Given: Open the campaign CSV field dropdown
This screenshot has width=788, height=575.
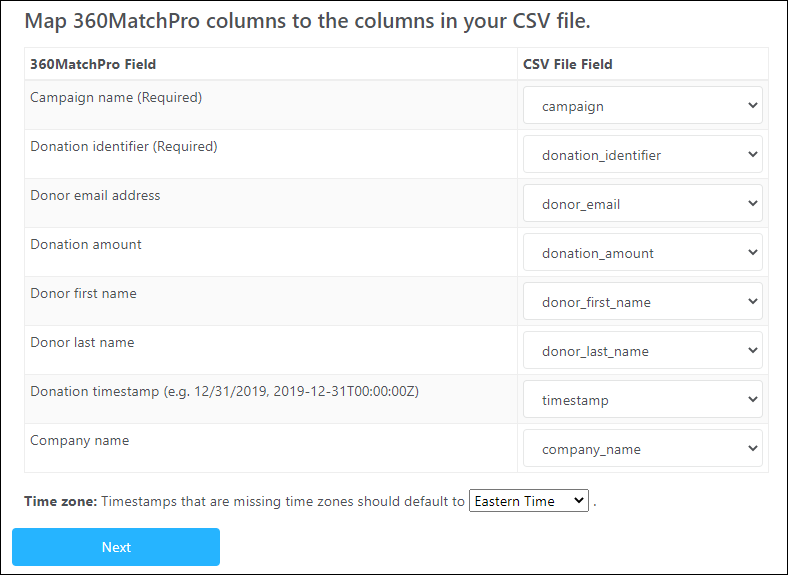Looking at the screenshot, I should [642, 105].
